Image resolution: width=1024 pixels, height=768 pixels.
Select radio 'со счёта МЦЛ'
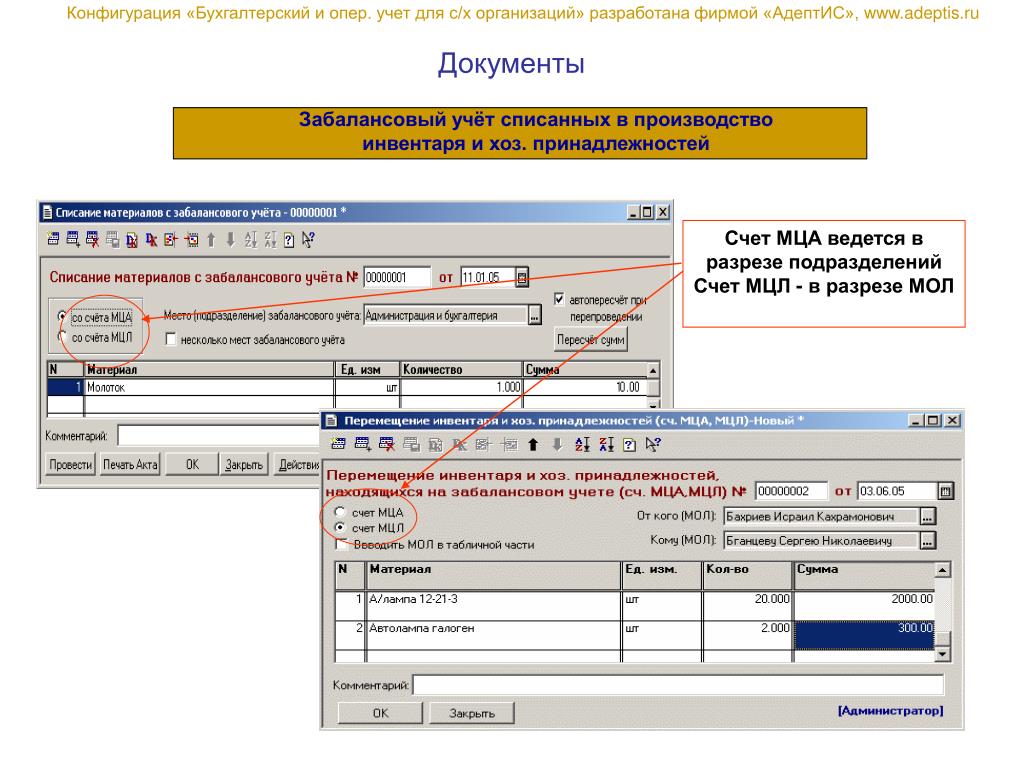pyautogui.click(x=62, y=337)
